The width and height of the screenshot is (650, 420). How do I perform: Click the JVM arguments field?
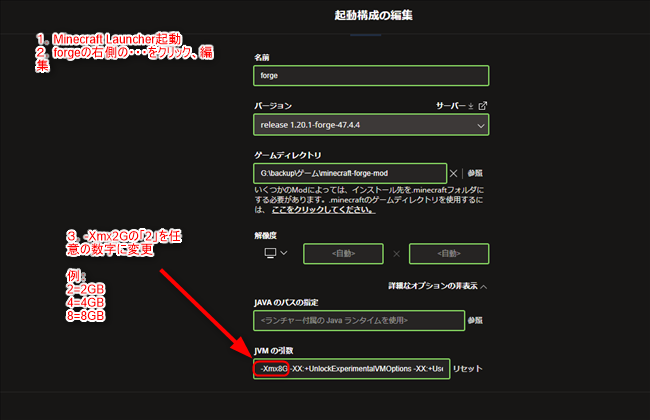[x=370, y=369]
